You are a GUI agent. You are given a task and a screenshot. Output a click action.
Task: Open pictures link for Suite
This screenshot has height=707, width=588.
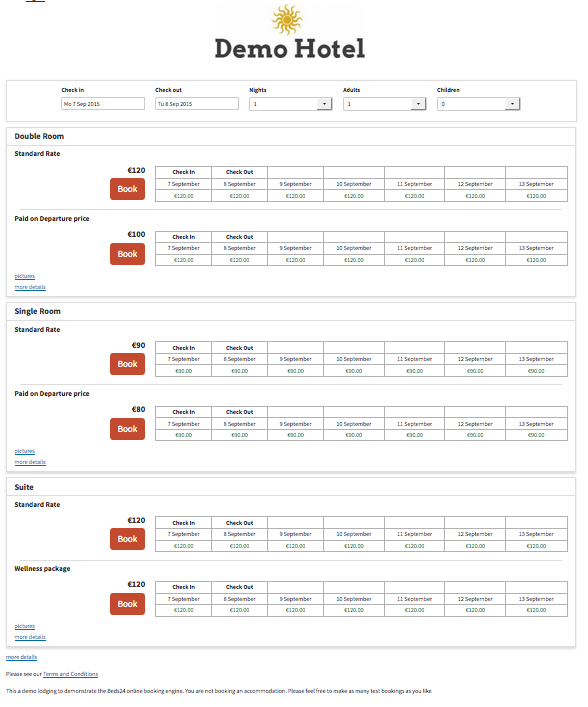24,626
